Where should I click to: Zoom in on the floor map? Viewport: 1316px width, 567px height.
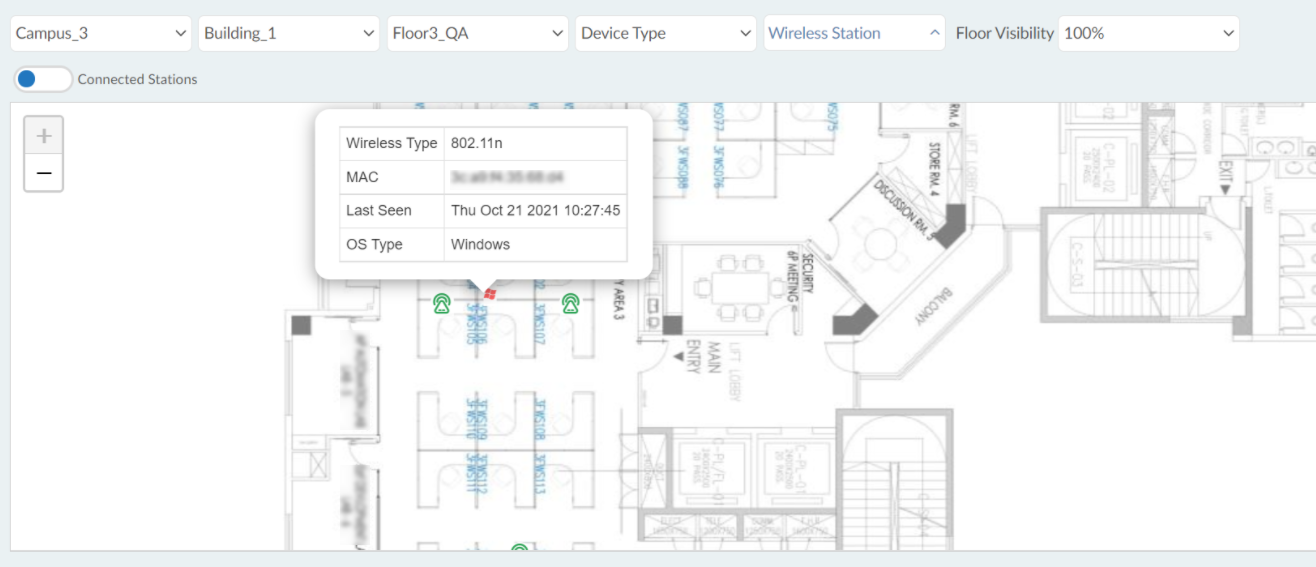(44, 135)
